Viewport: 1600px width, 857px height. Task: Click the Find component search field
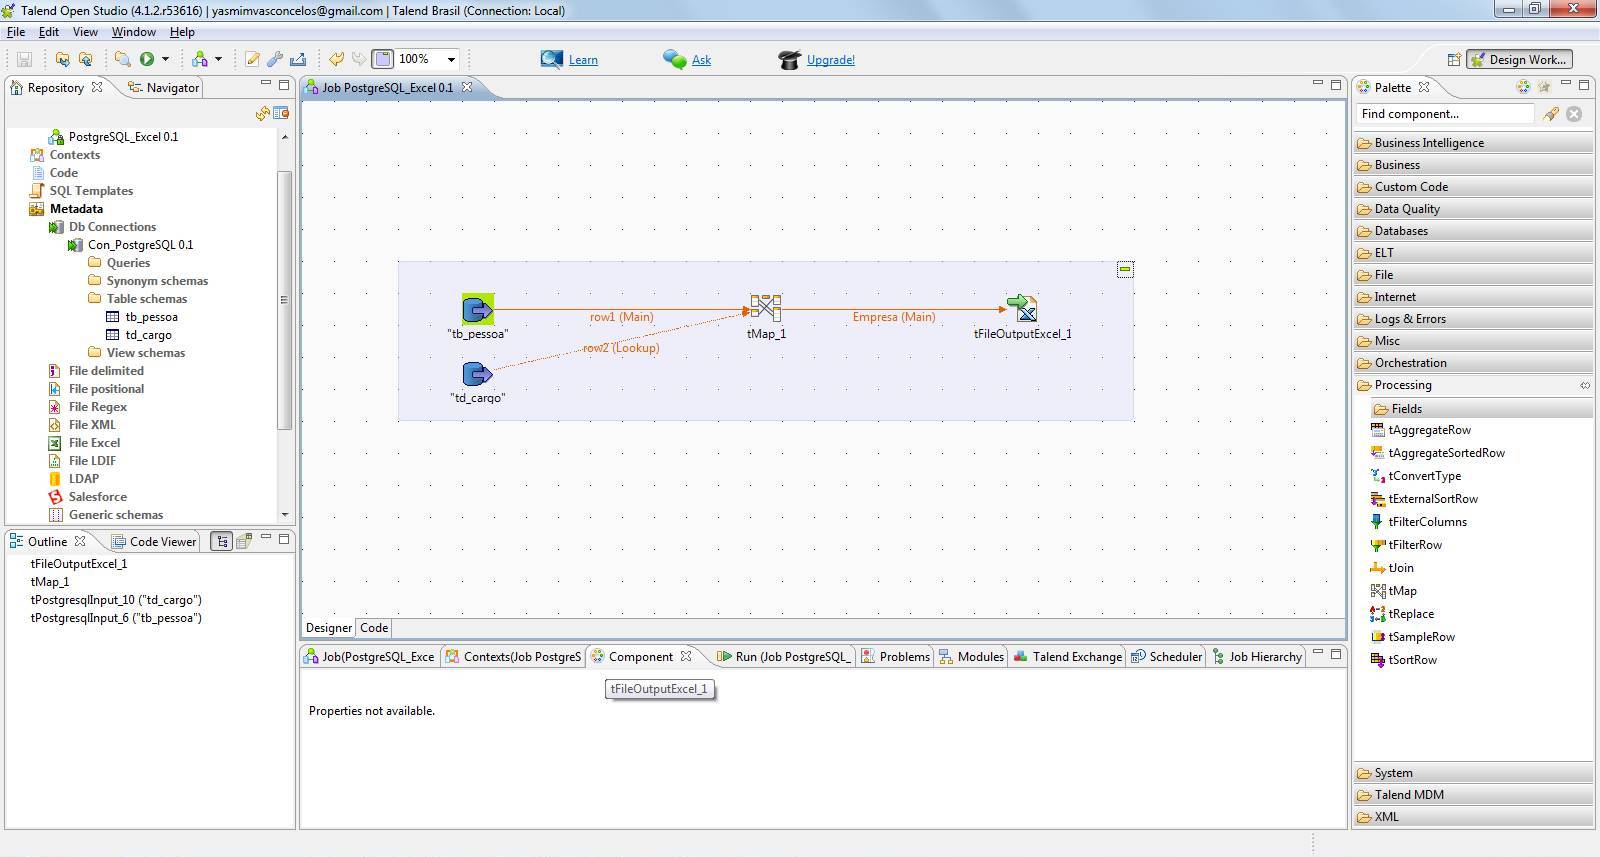coord(1444,114)
